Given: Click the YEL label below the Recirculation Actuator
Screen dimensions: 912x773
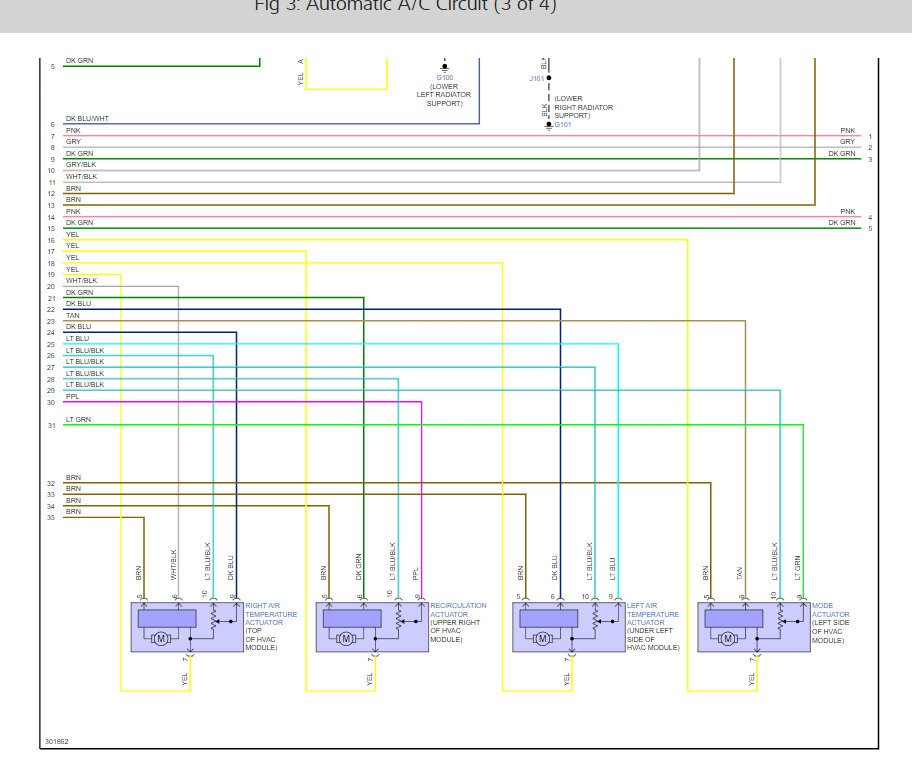Looking at the screenshot, I should point(369,679).
